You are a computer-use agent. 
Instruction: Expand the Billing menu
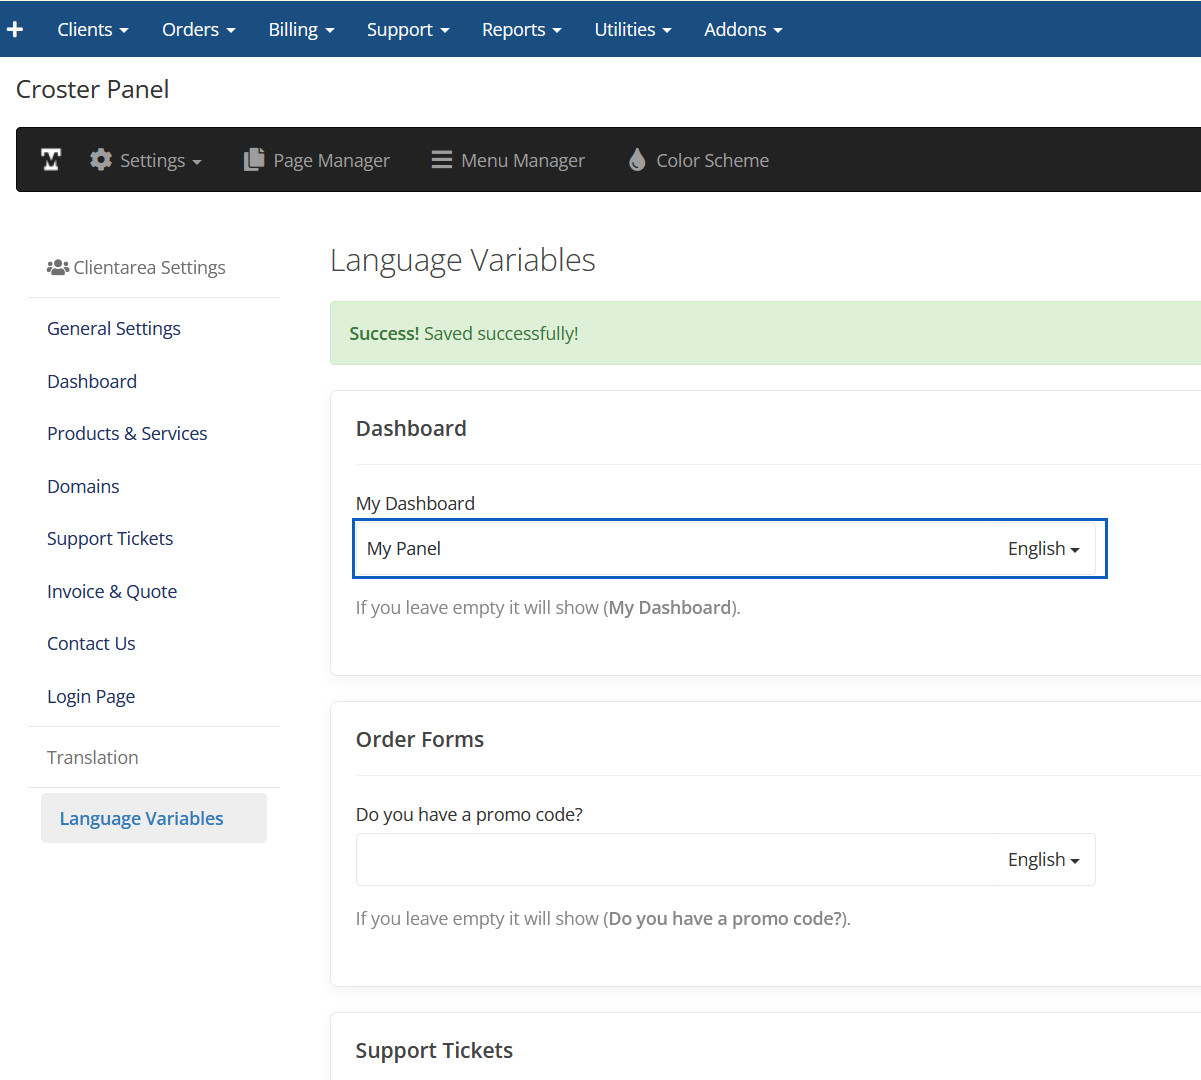pos(301,29)
